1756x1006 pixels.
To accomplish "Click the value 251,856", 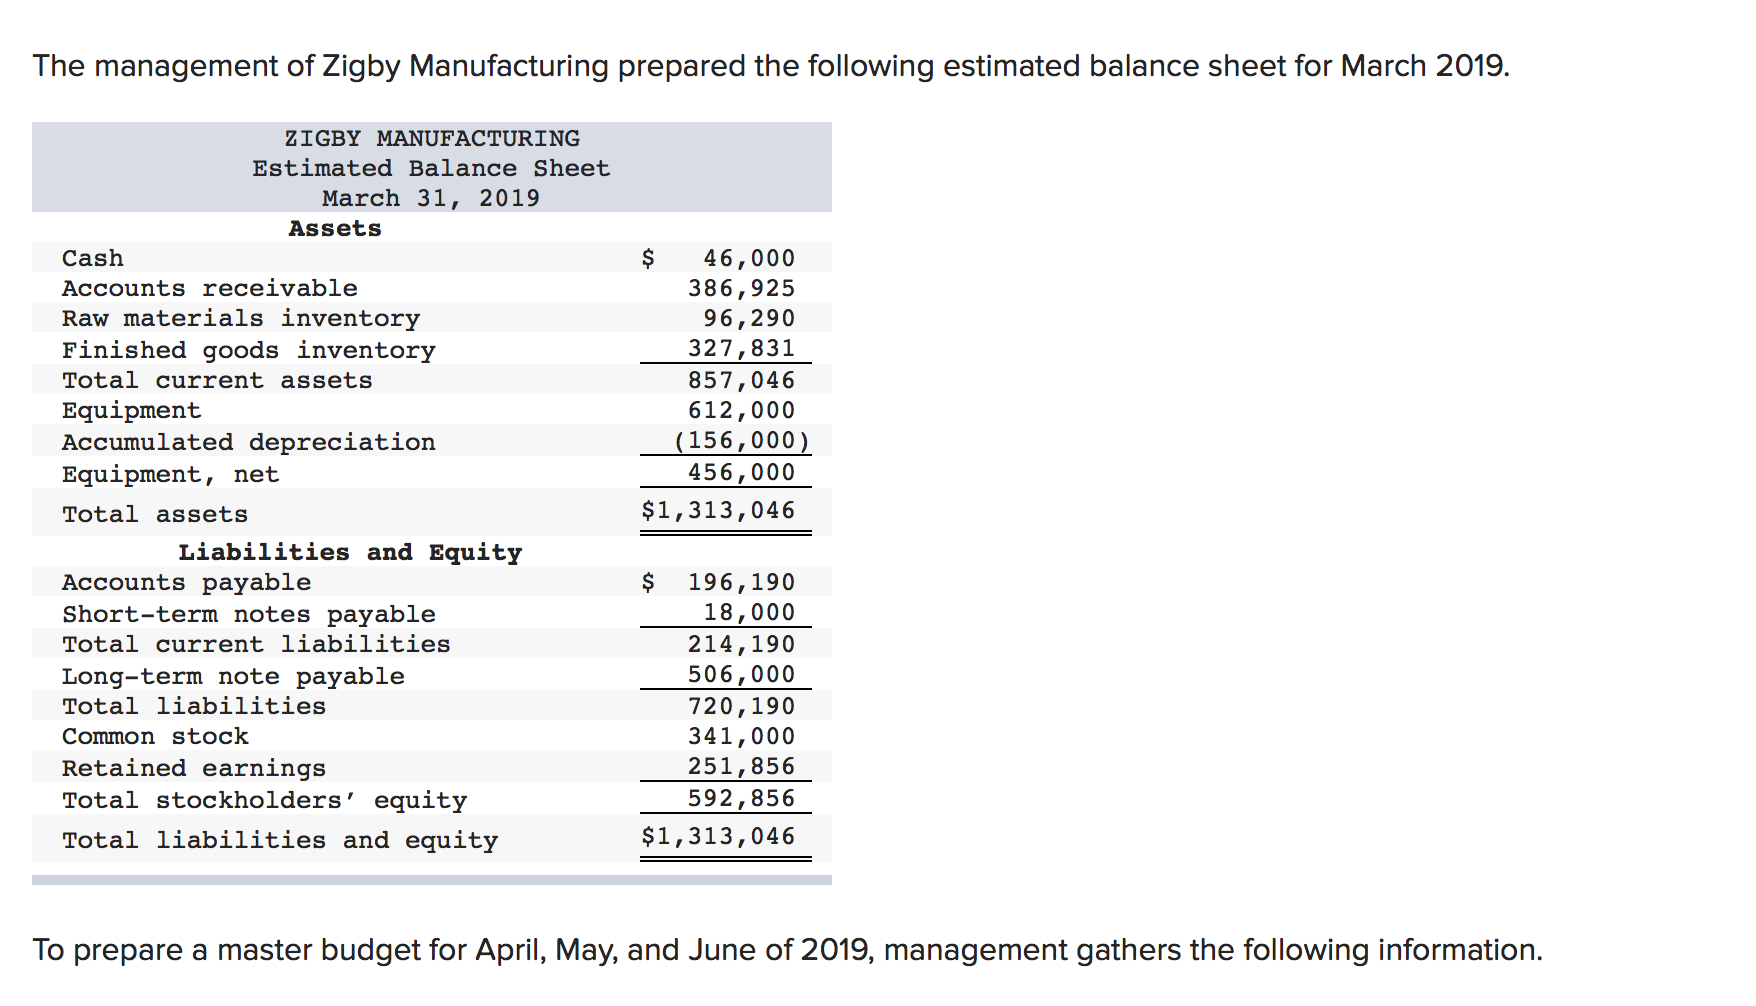I will [741, 766].
